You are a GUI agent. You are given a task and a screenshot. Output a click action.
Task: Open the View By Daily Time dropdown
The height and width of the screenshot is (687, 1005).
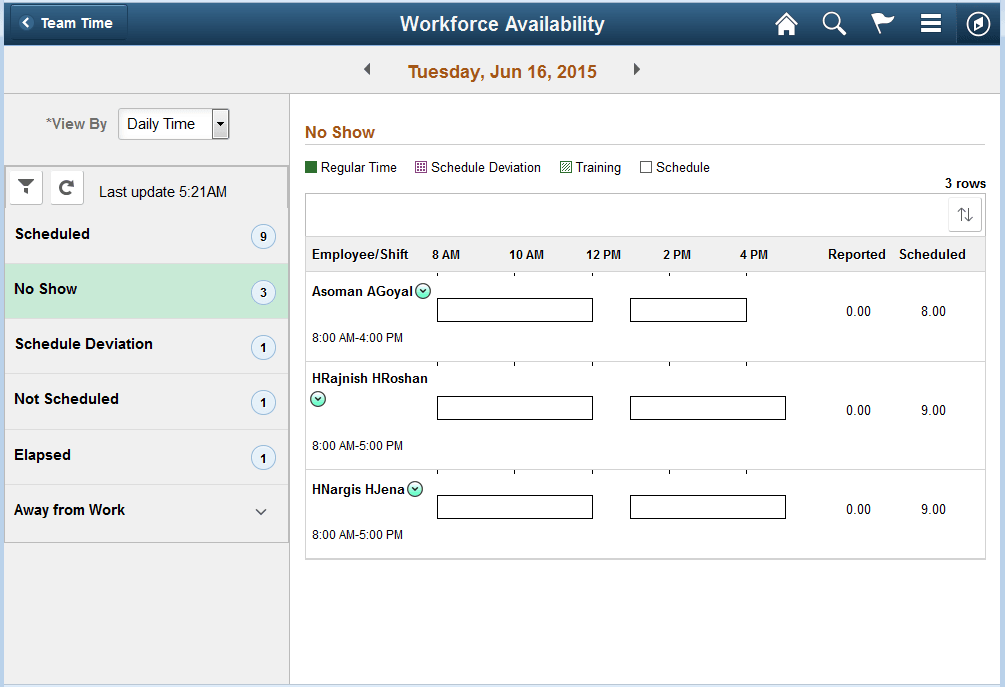(173, 124)
